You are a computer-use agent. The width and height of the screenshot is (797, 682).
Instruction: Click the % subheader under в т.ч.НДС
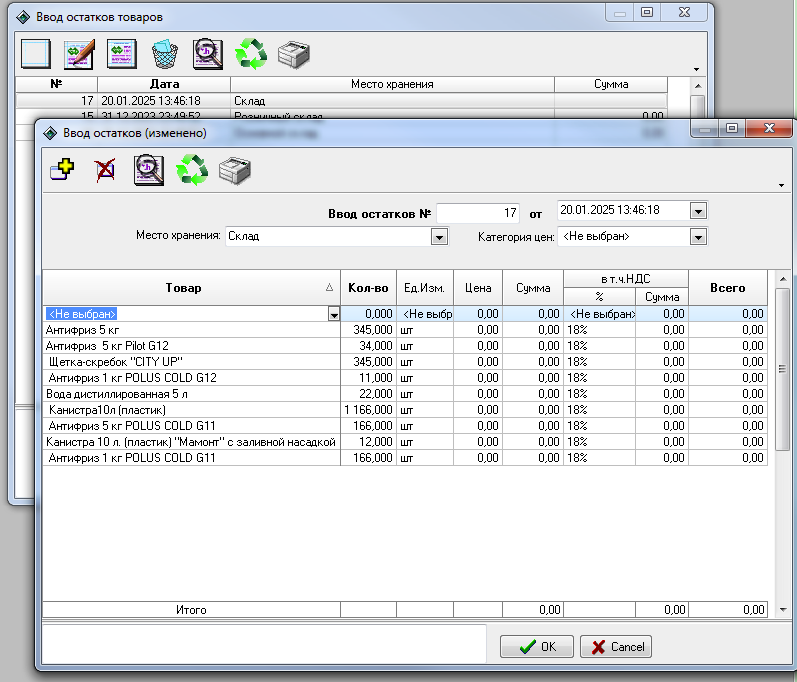pyautogui.click(x=599, y=297)
